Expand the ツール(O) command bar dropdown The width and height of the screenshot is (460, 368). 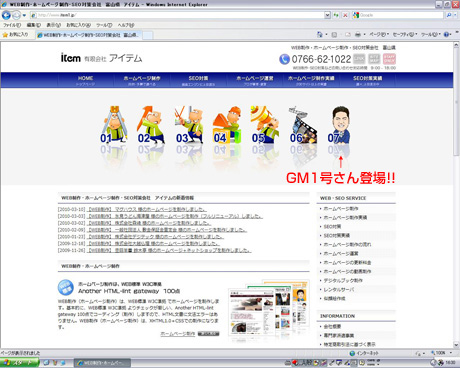click(431, 34)
